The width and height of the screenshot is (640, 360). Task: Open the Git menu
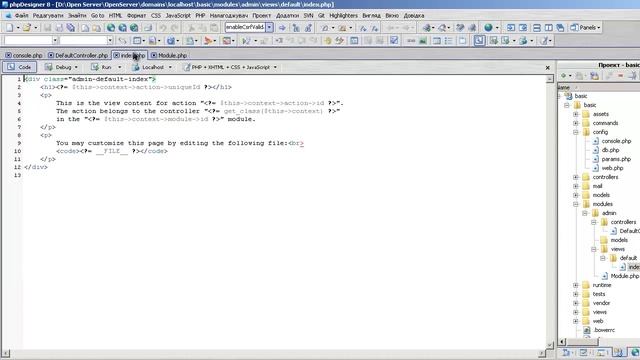[x=321, y=16]
